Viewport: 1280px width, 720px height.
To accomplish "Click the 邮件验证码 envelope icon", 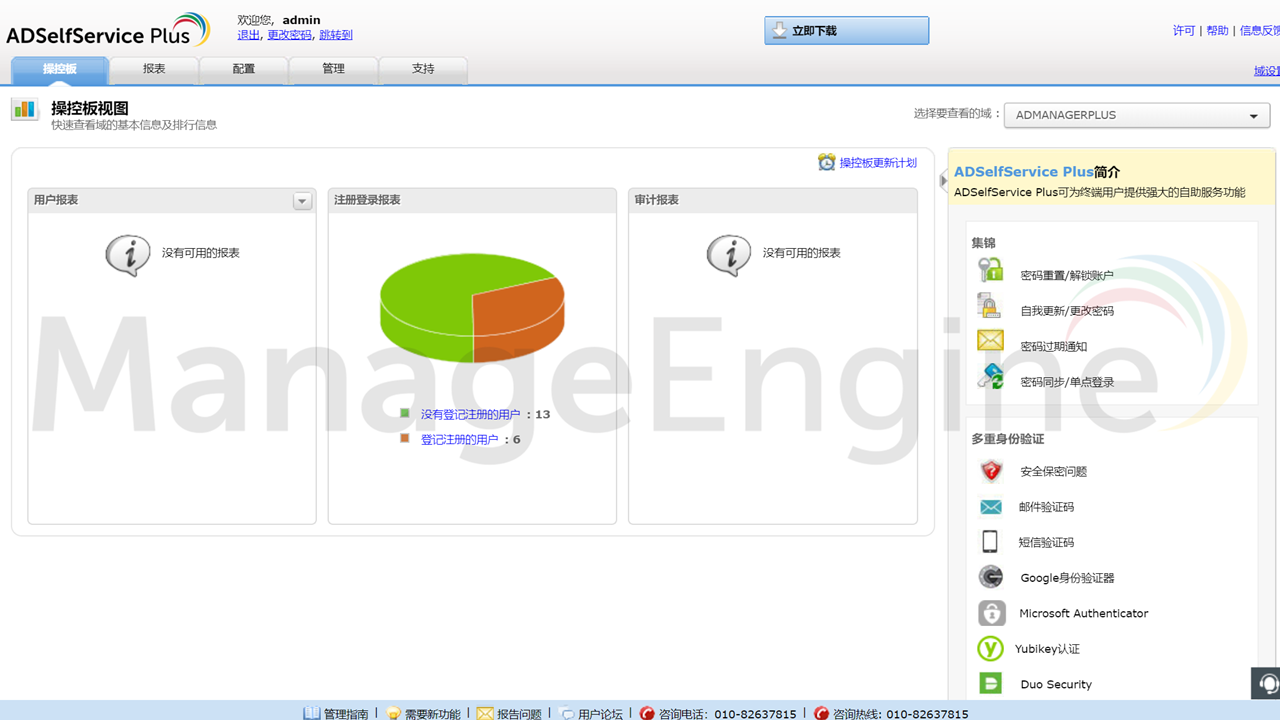I will [990, 507].
